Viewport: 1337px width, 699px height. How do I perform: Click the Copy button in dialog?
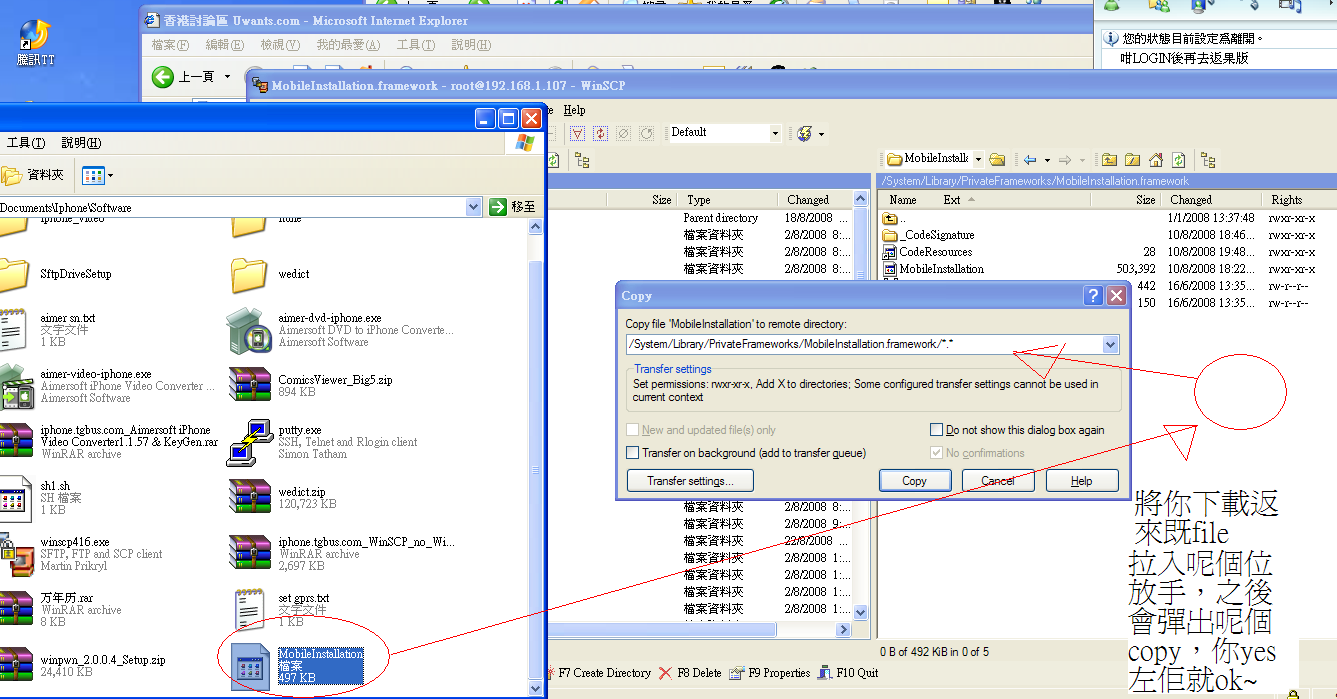914,481
